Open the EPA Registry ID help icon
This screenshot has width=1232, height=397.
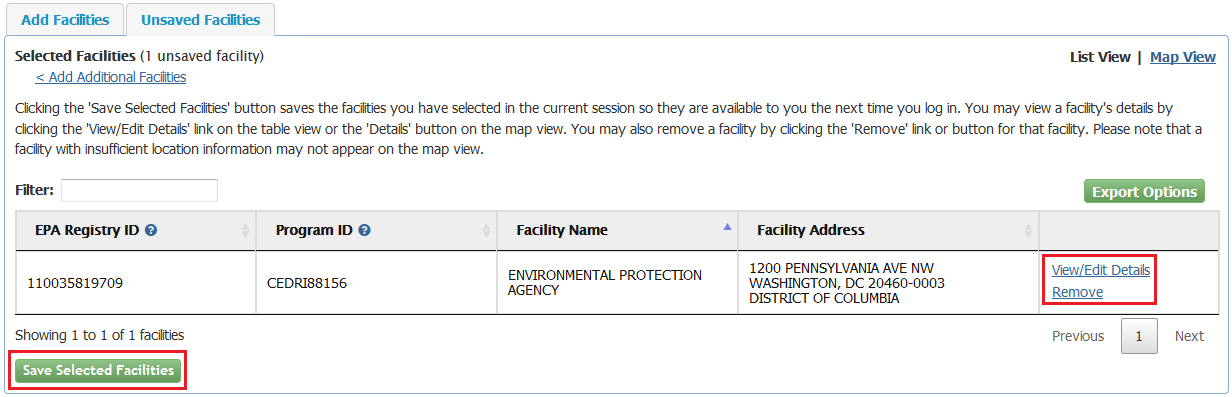click(x=151, y=230)
